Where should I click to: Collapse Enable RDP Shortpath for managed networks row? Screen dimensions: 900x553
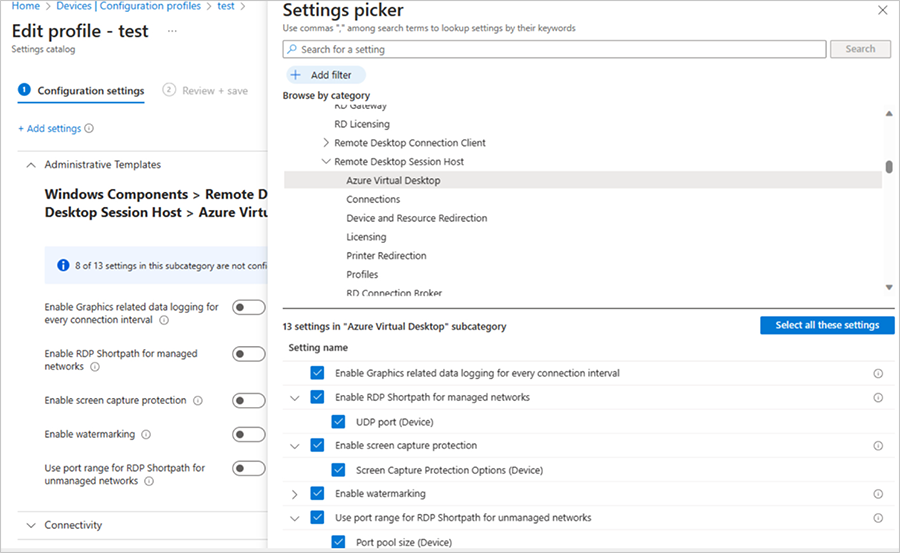294,398
